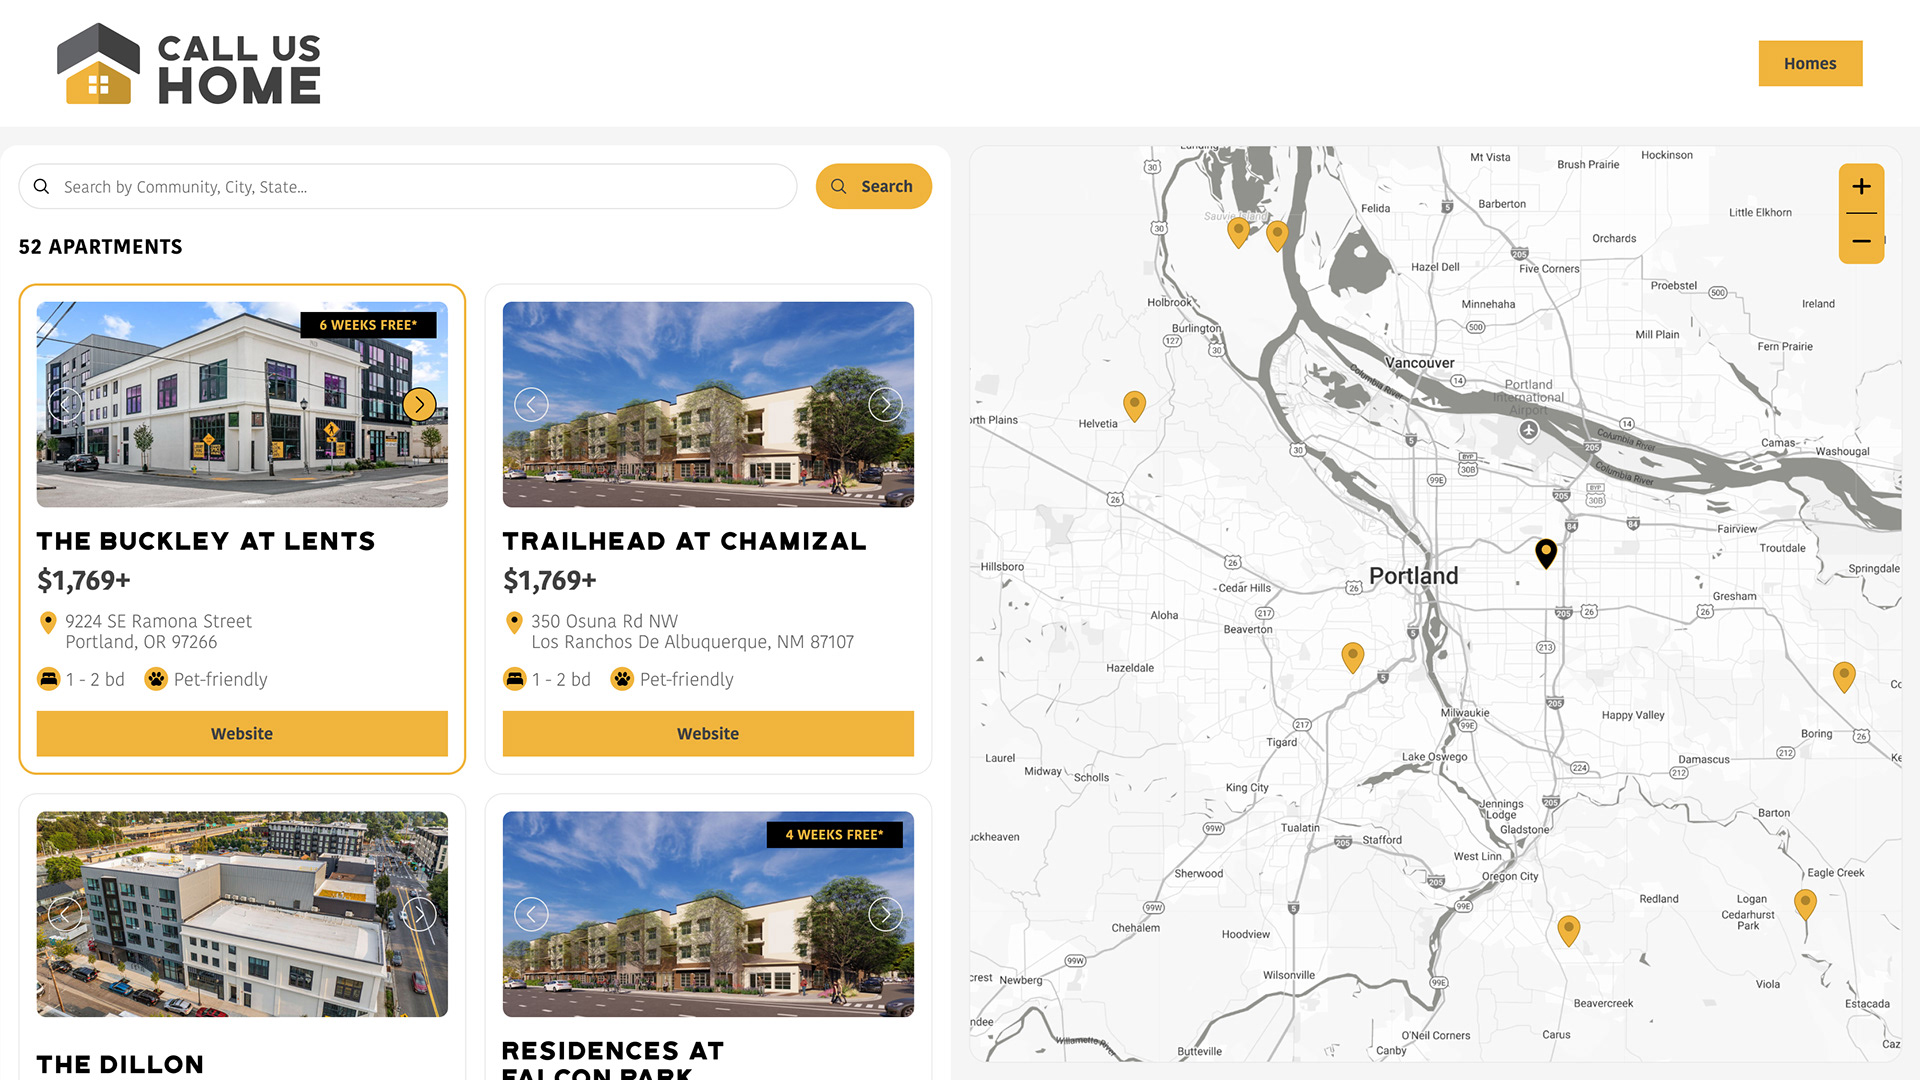Click the map pin near Oregon City
The height and width of the screenshot is (1080, 1920).
[1568, 930]
